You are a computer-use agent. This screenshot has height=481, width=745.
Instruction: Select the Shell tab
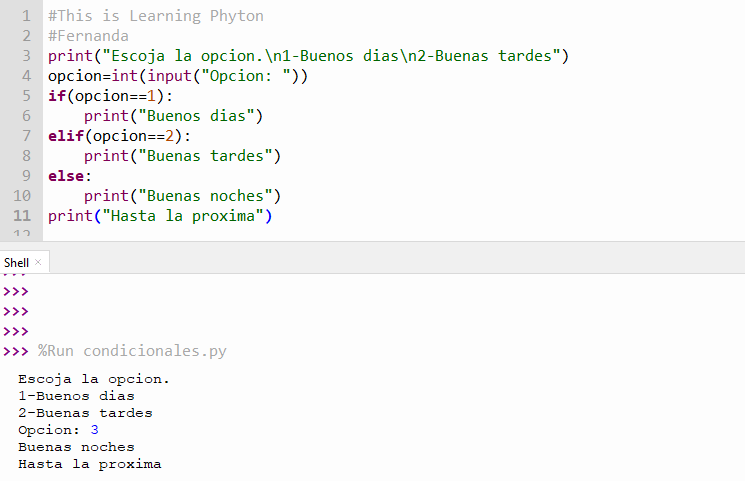(17, 262)
